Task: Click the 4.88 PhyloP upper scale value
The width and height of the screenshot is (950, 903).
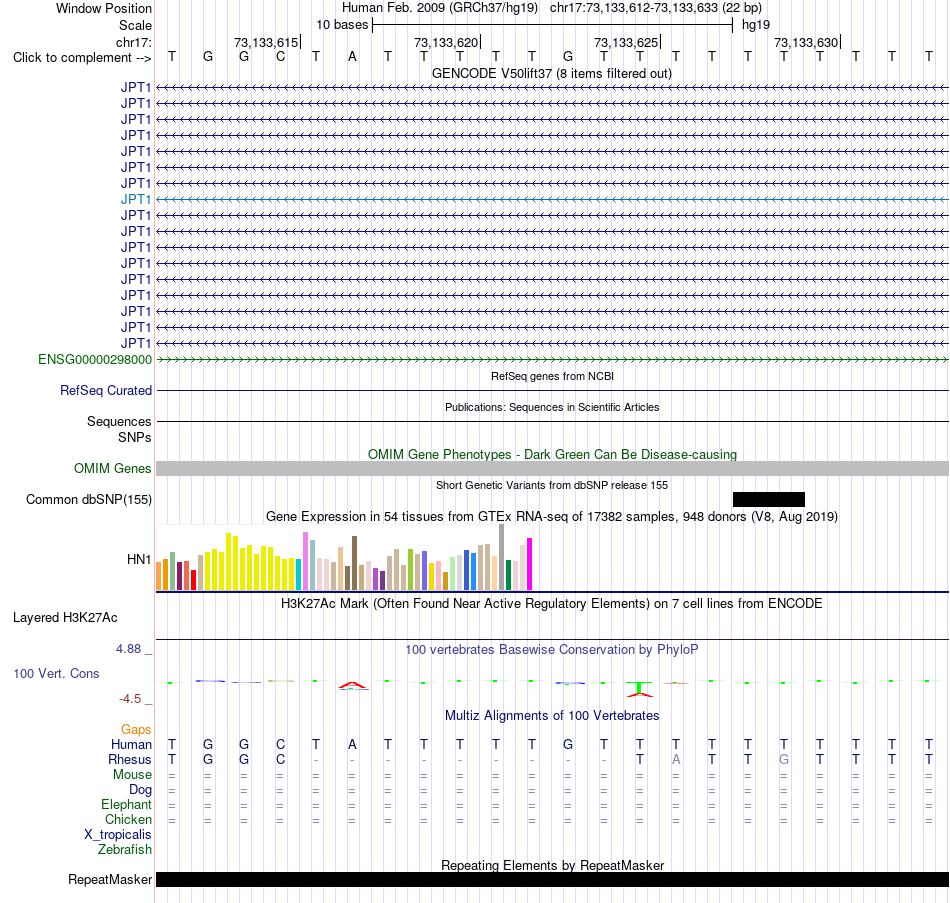Action: tap(128, 648)
